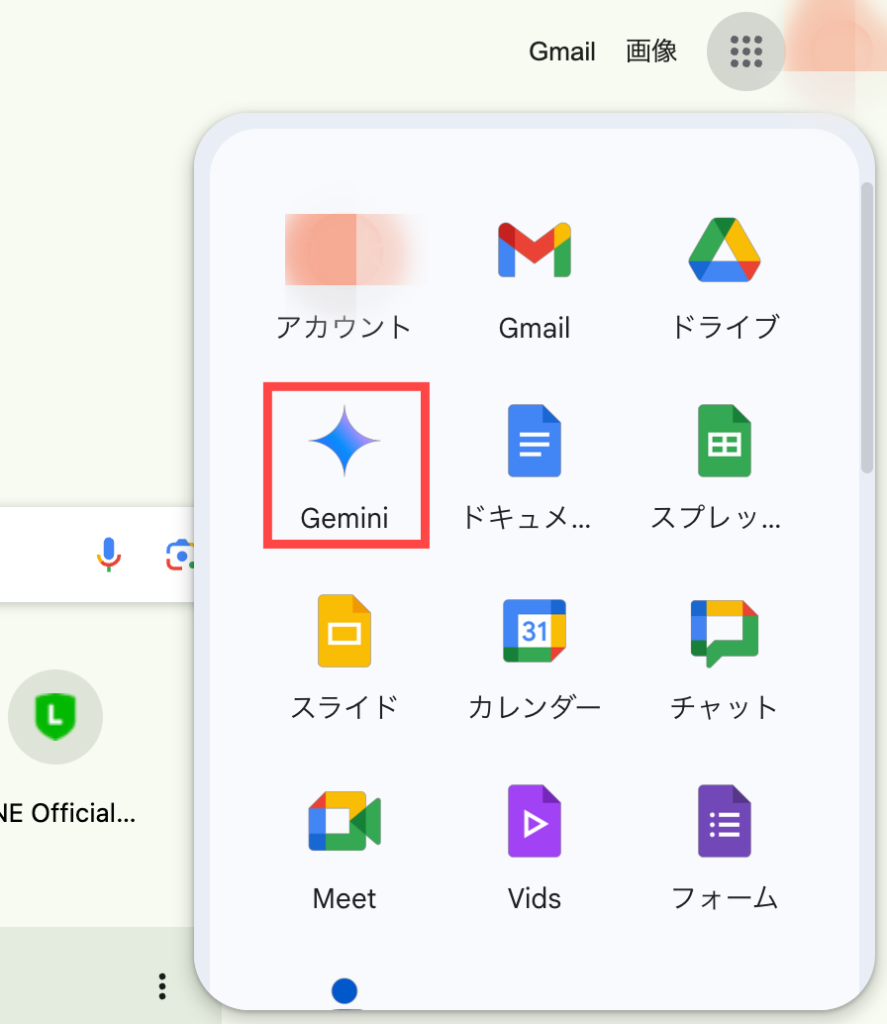The height and width of the screenshot is (1024, 887).
Task: Click the 画像 (Images) link in header
Action: pyautogui.click(x=651, y=51)
